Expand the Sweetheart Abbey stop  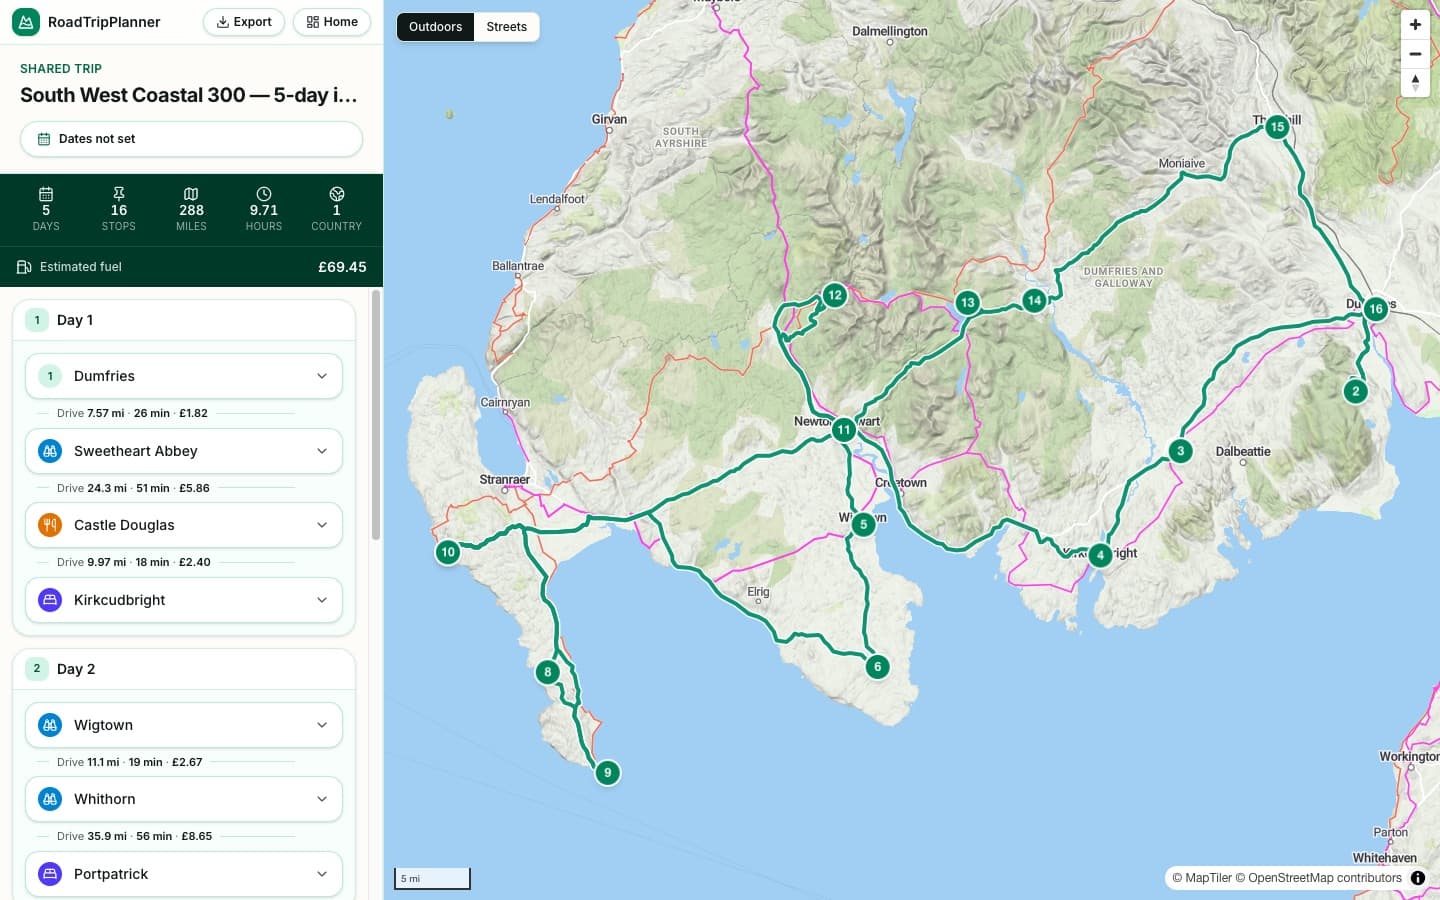[x=184, y=451]
